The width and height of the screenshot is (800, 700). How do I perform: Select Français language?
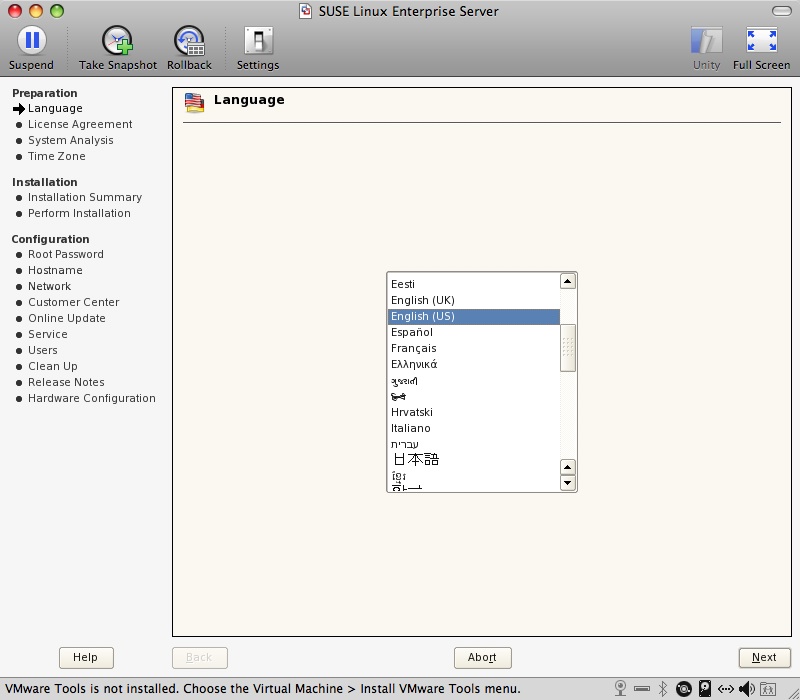click(x=473, y=348)
